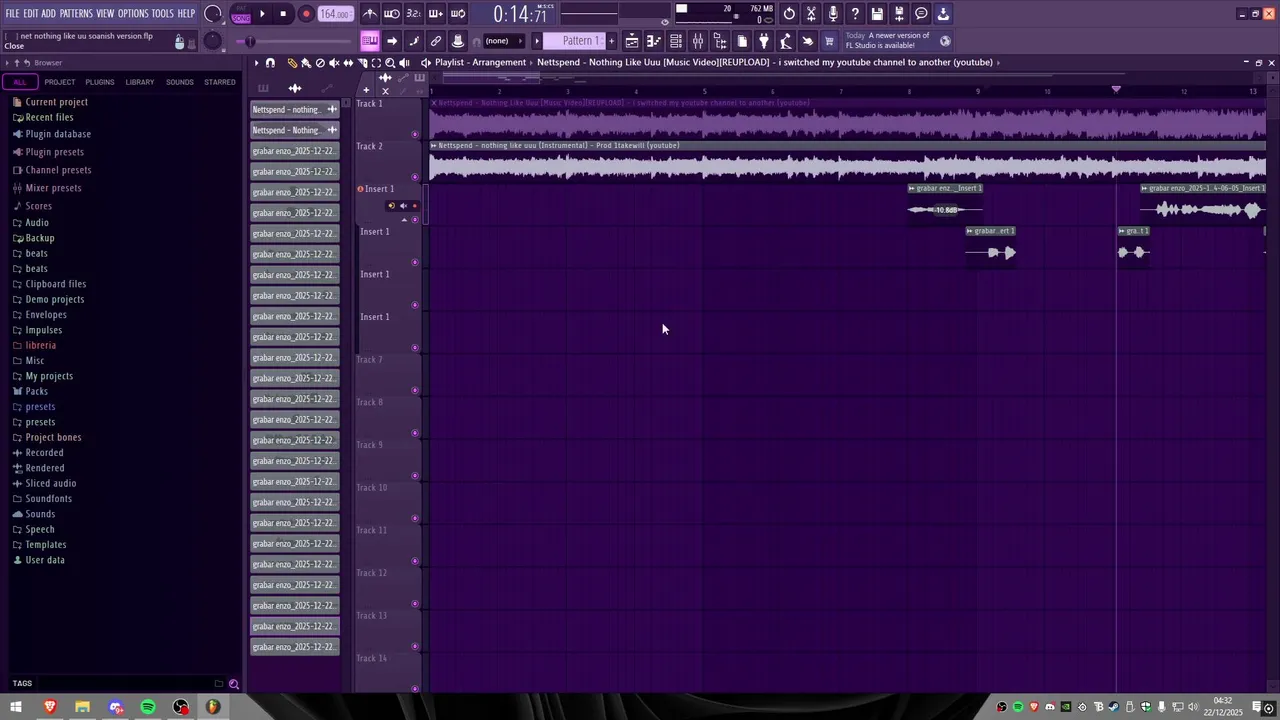The image size is (1280, 720).
Task: Toggle loop recording icon
Action: (x=457, y=14)
